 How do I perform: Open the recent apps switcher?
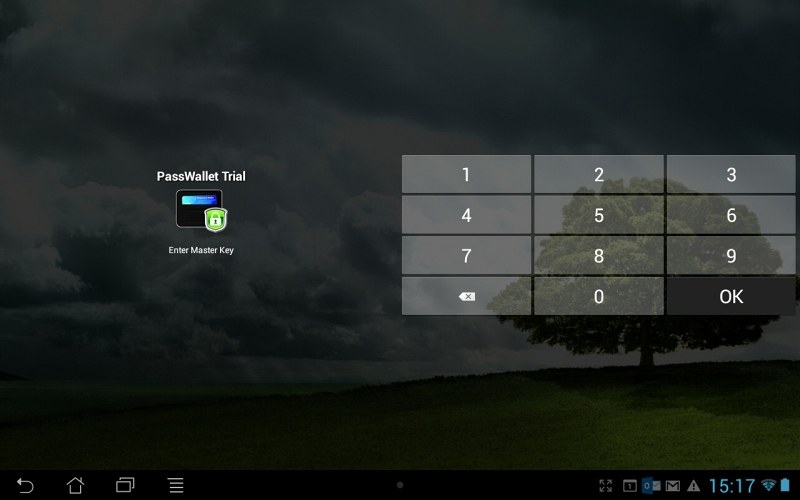pyautogui.click(x=125, y=485)
